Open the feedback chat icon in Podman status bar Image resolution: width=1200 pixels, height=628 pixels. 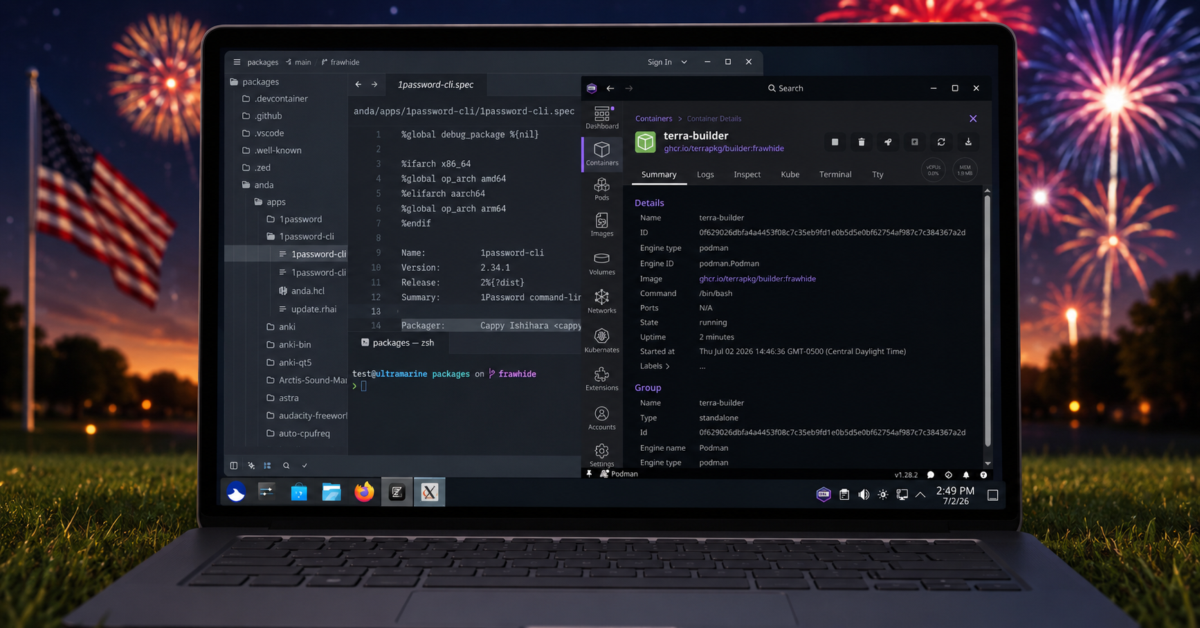[931, 474]
